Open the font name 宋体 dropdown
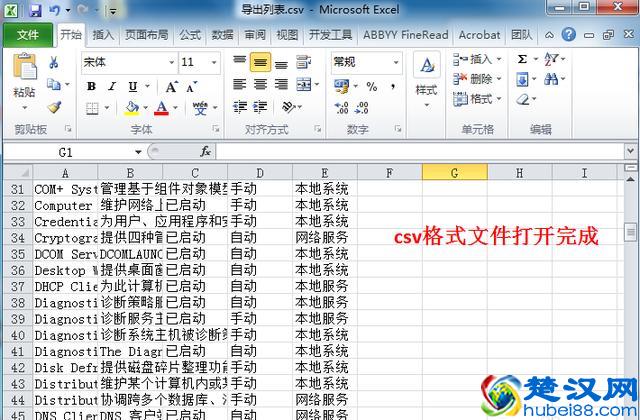Screen dimensions: 640x420 tap(172, 62)
